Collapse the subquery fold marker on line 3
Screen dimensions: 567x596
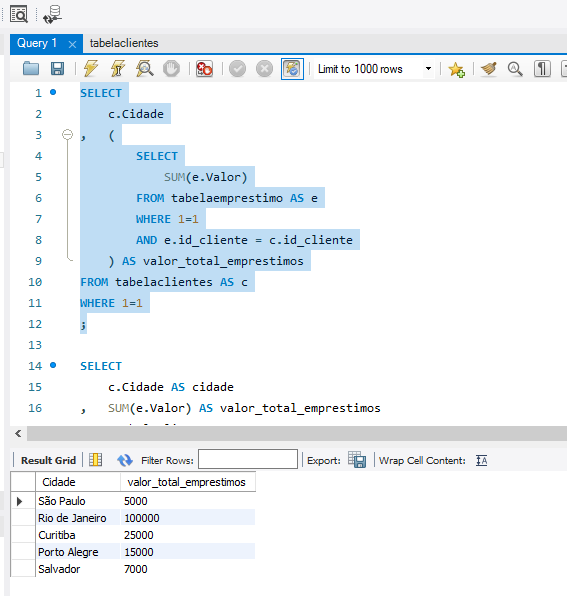tap(67, 135)
